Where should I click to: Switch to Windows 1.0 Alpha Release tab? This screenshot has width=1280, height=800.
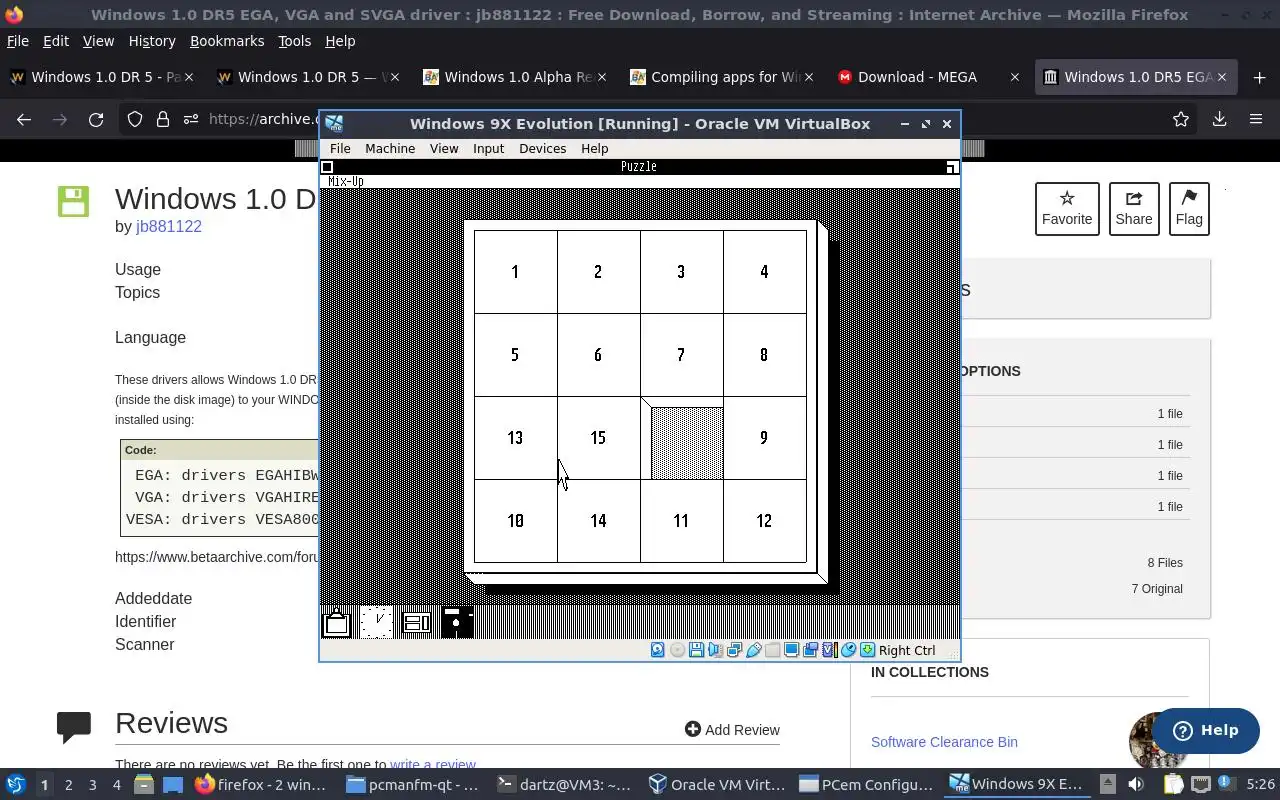pos(515,77)
